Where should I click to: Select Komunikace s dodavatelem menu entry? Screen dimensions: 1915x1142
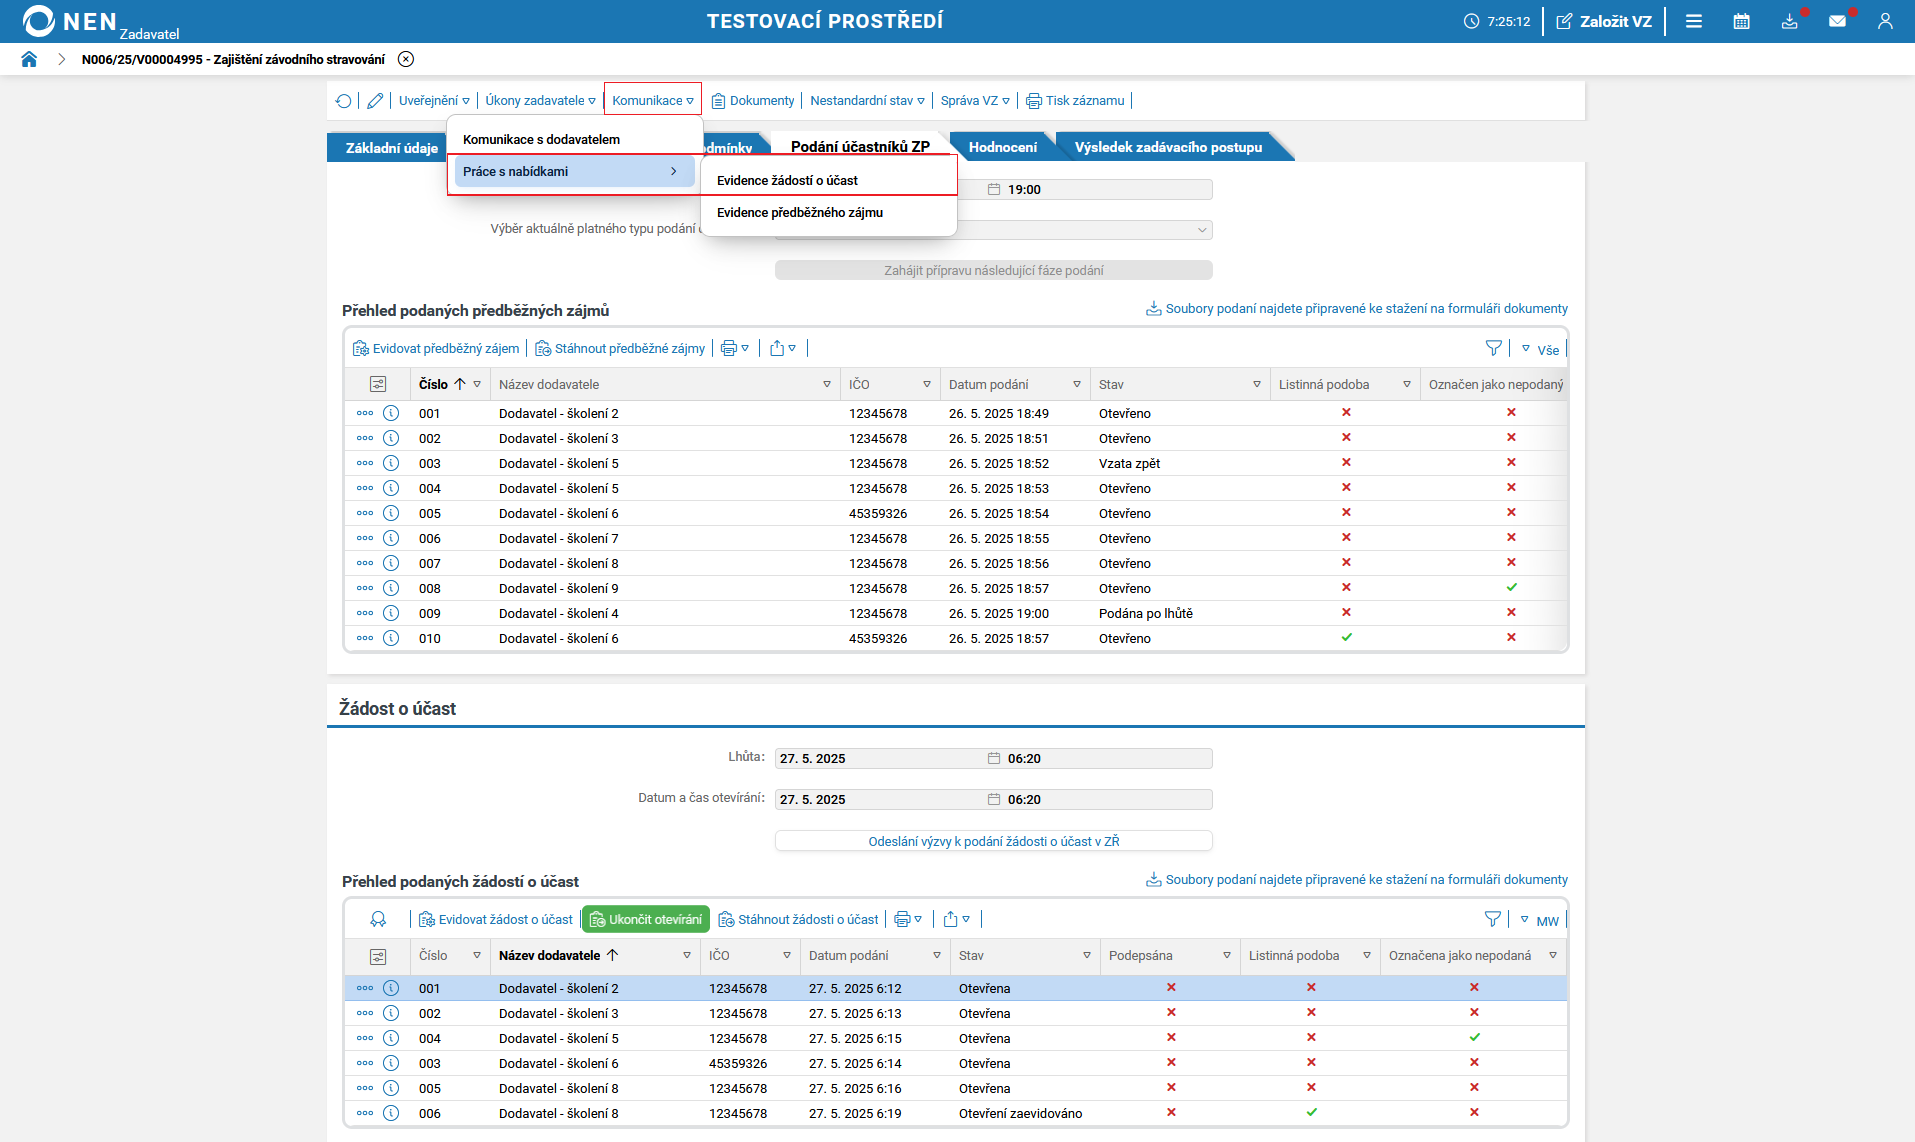pyautogui.click(x=541, y=139)
